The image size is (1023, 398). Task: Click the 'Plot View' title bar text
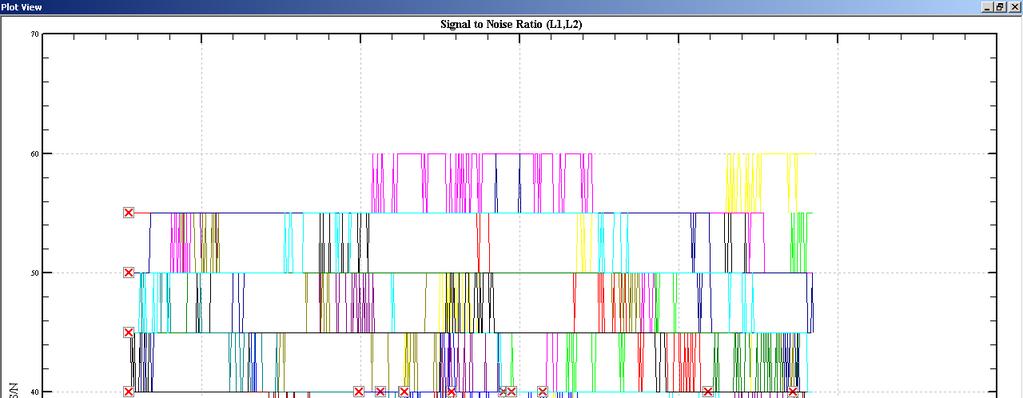coord(22,7)
